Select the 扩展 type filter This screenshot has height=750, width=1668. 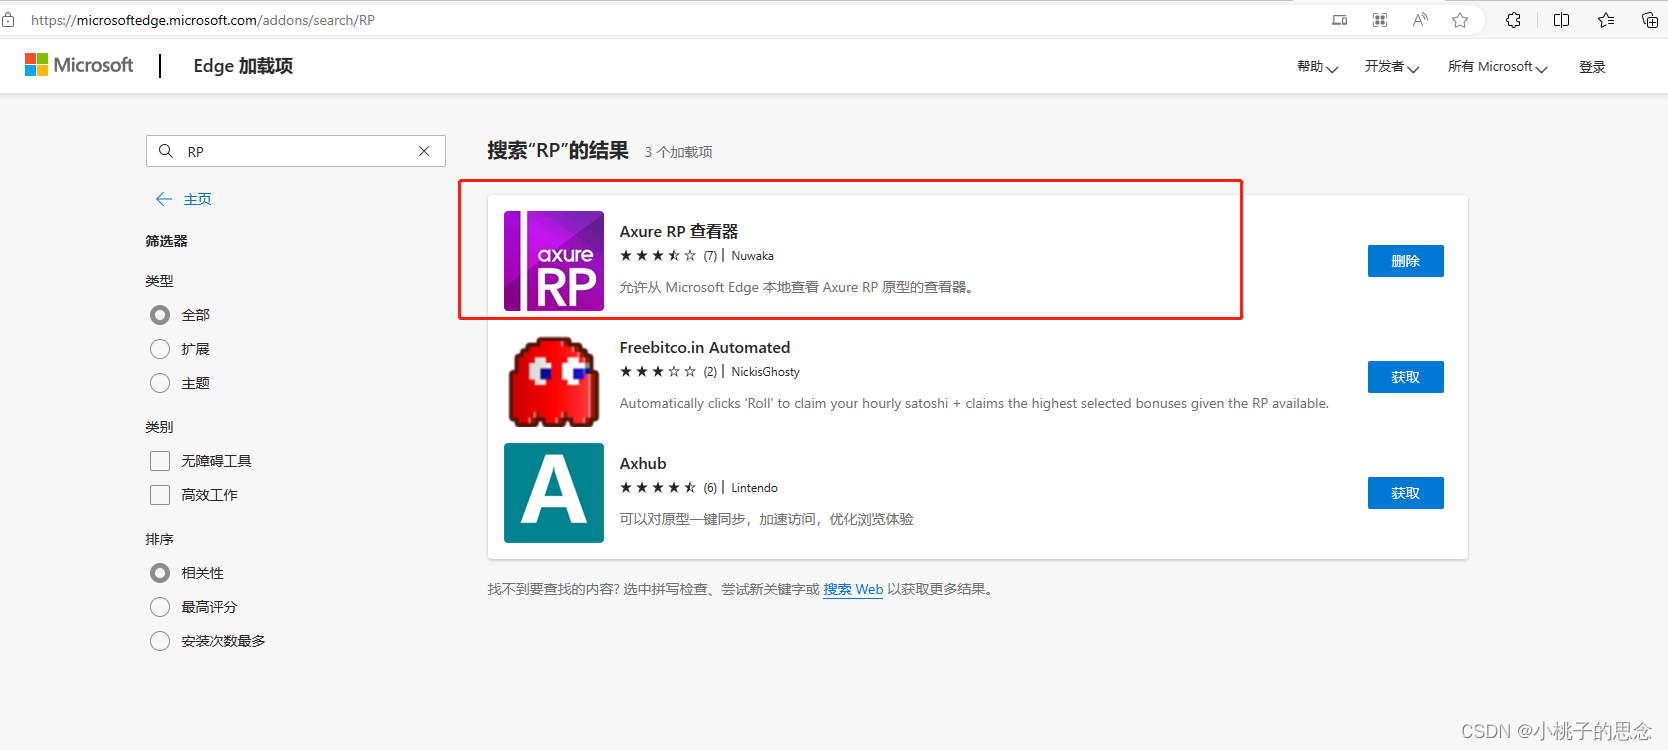160,349
